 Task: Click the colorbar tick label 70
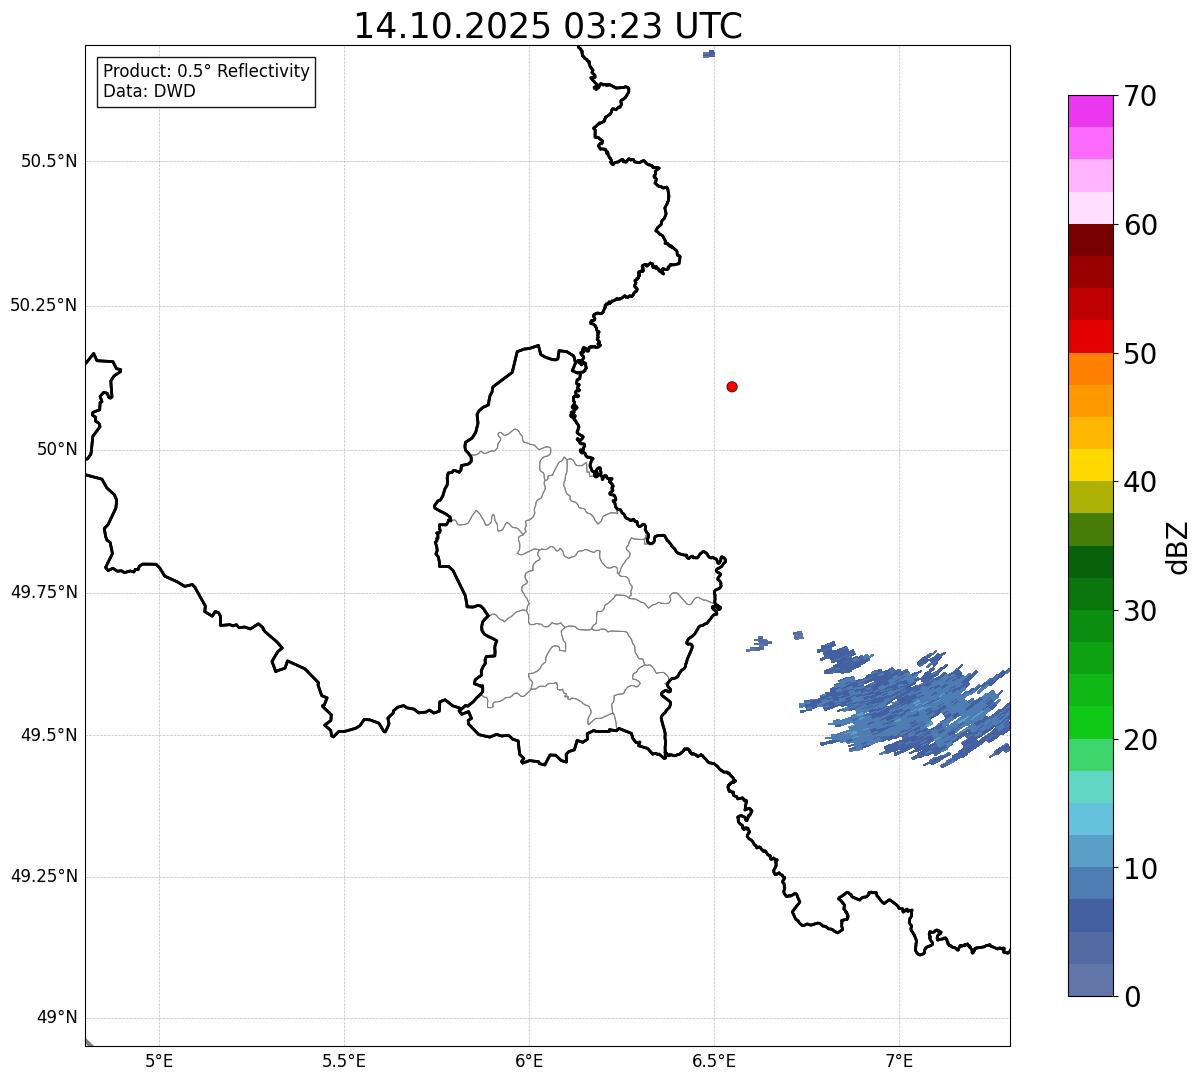pyautogui.click(x=1140, y=97)
